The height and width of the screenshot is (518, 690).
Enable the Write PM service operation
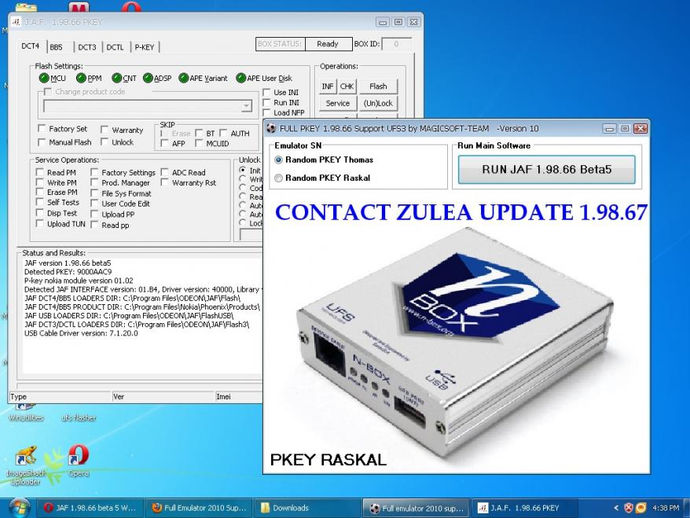point(40,182)
